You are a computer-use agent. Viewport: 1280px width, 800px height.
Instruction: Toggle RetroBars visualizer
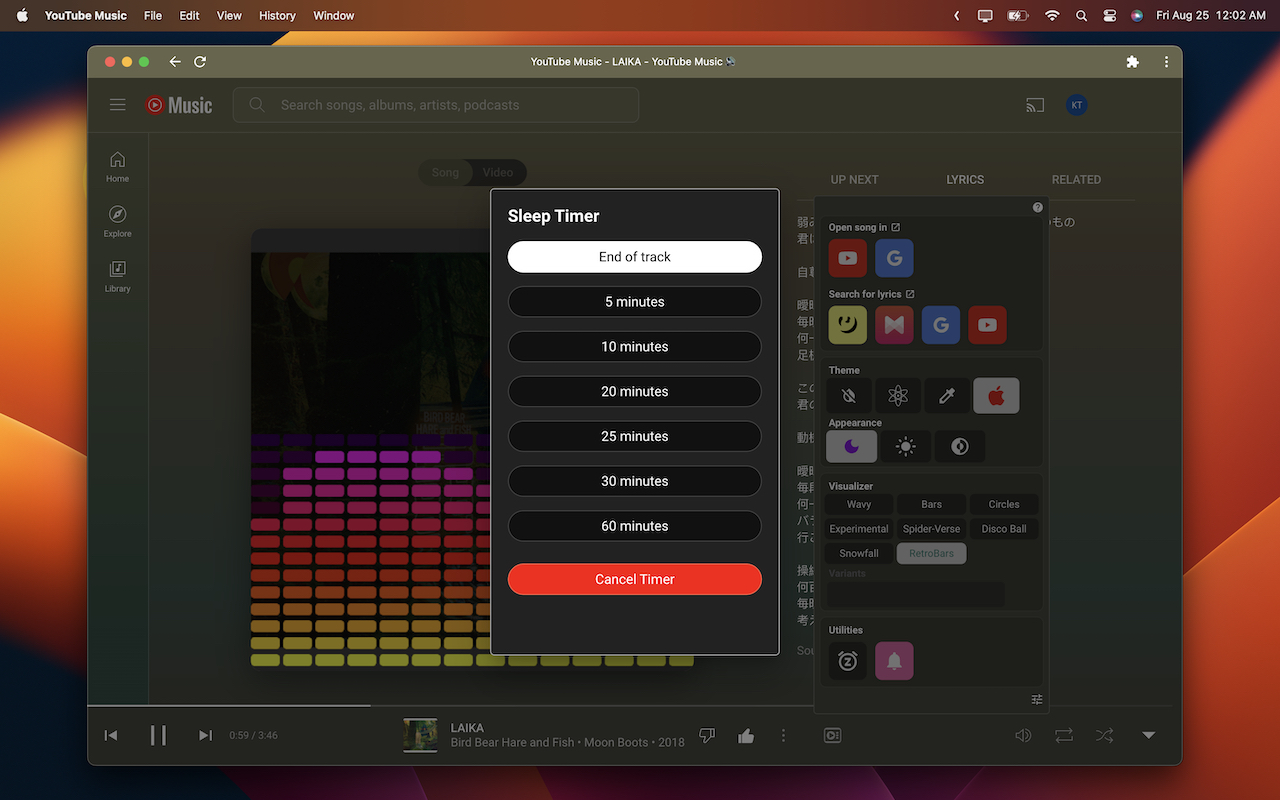932,553
